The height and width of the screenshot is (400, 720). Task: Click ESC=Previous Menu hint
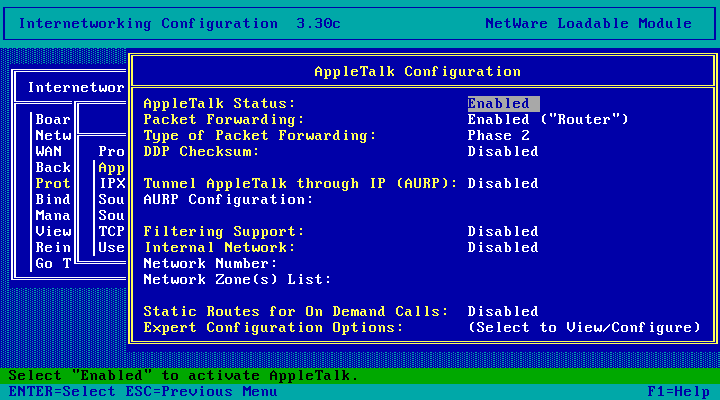coord(202,392)
